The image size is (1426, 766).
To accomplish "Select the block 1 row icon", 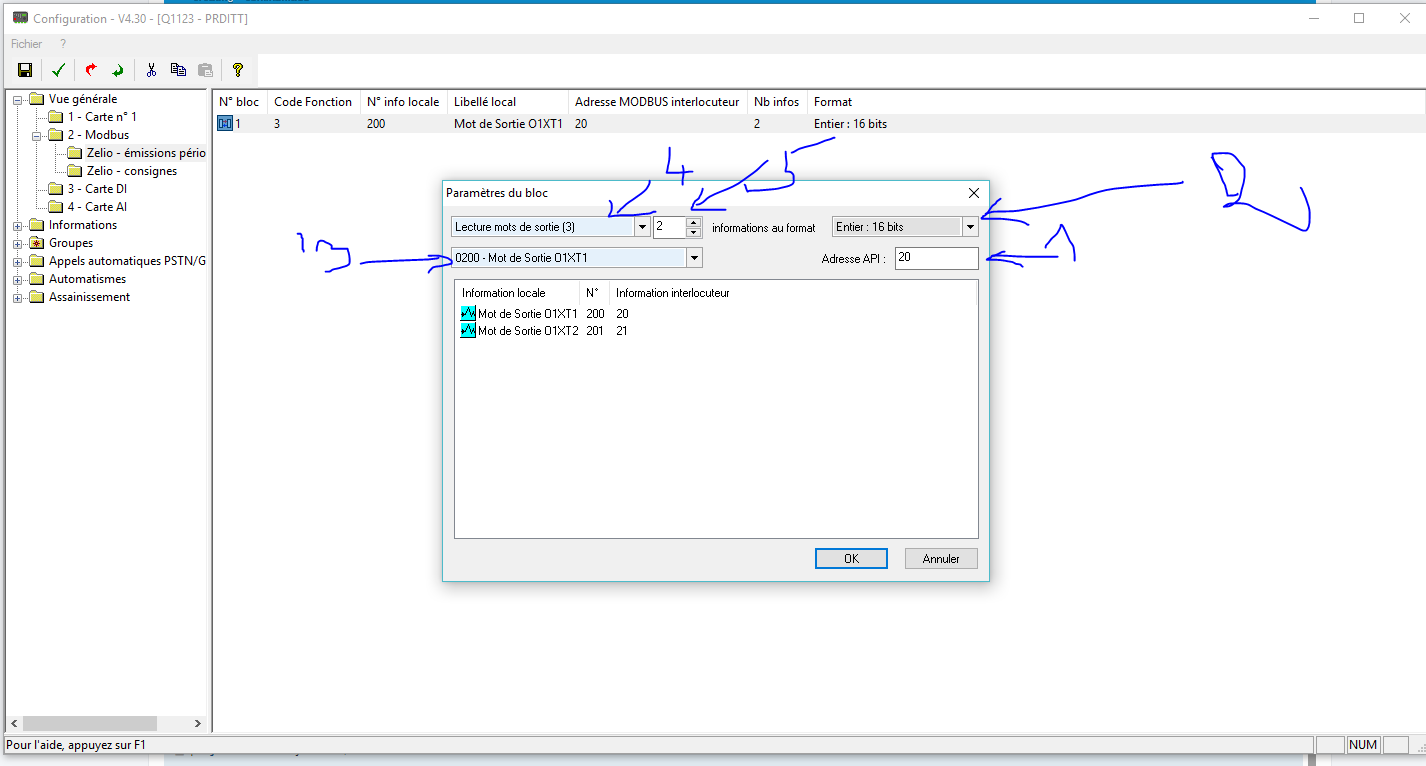I will click(225, 124).
